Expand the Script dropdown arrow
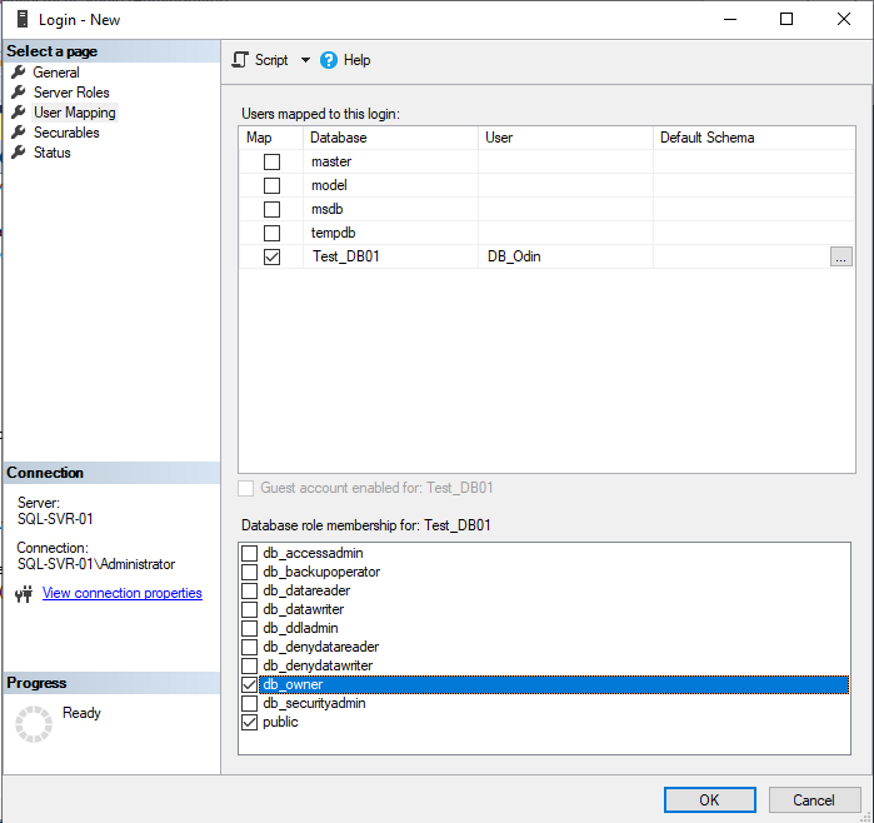Image resolution: width=874 pixels, height=823 pixels. tap(305, 60)
